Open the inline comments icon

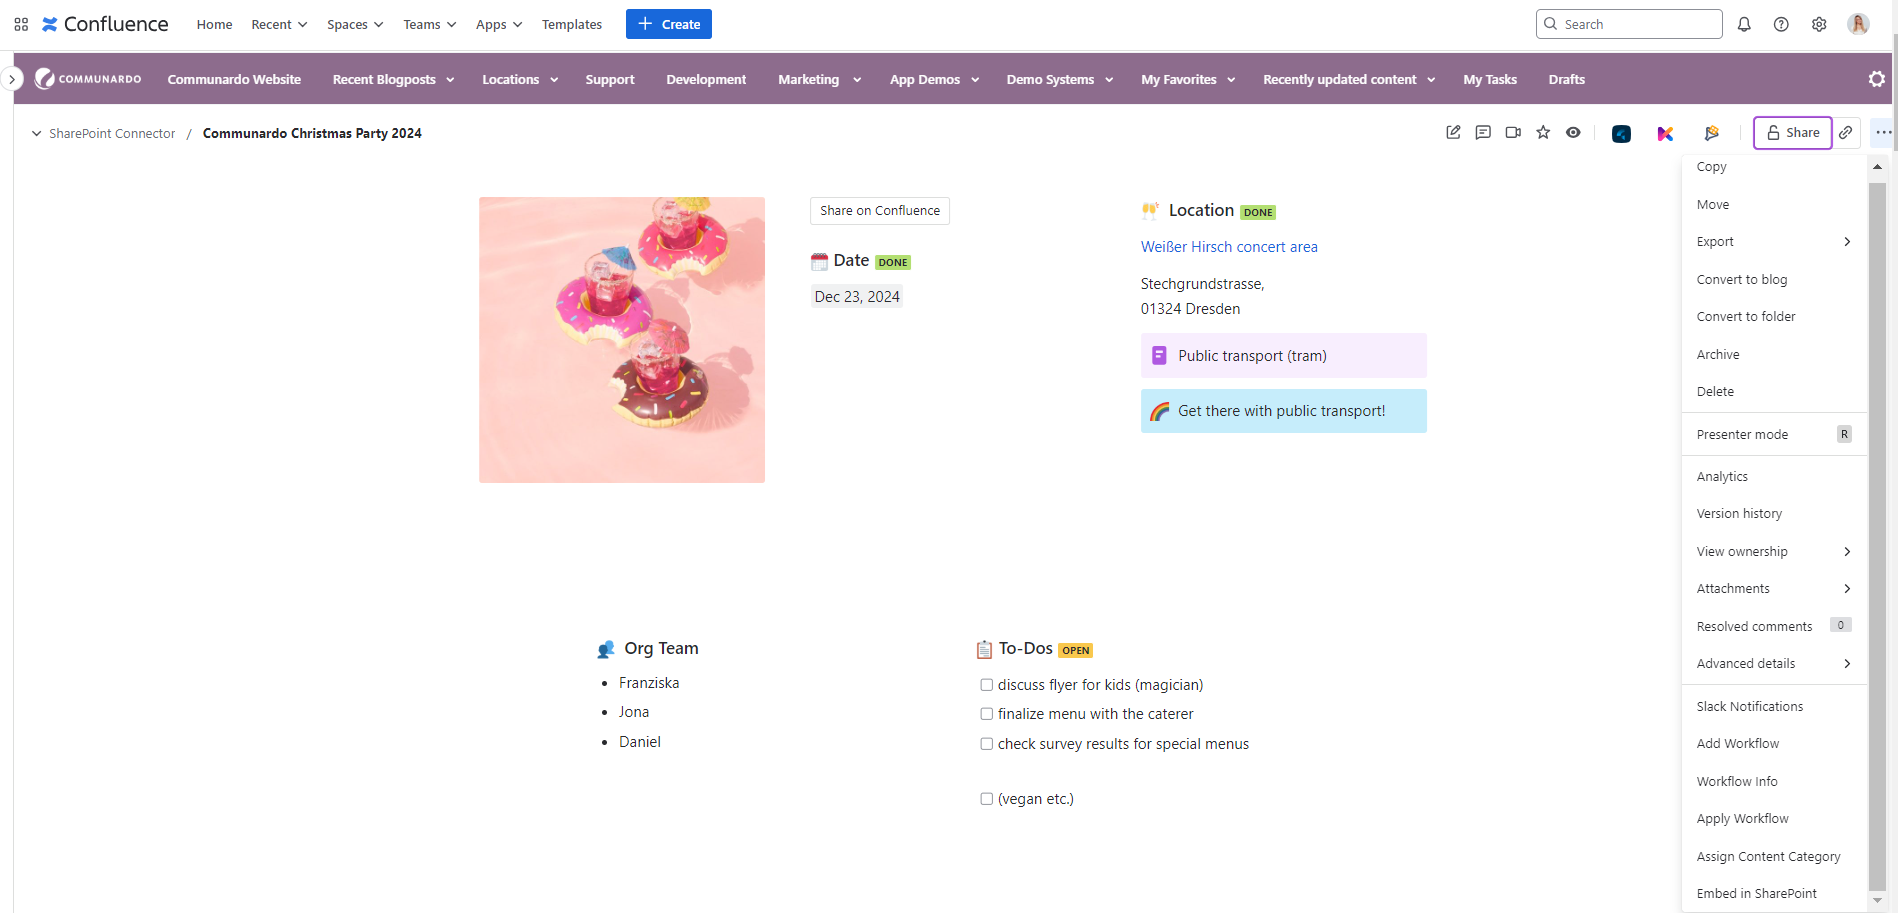[1483, 133]
